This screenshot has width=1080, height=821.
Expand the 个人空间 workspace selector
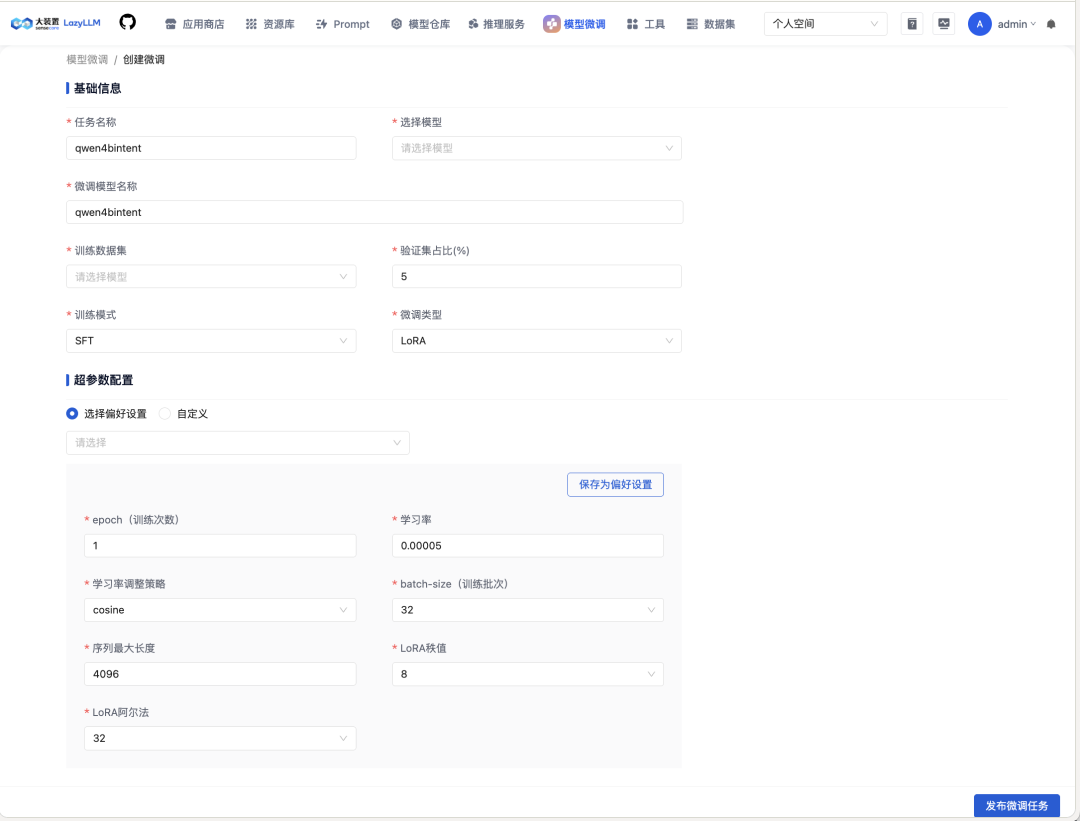825,24
